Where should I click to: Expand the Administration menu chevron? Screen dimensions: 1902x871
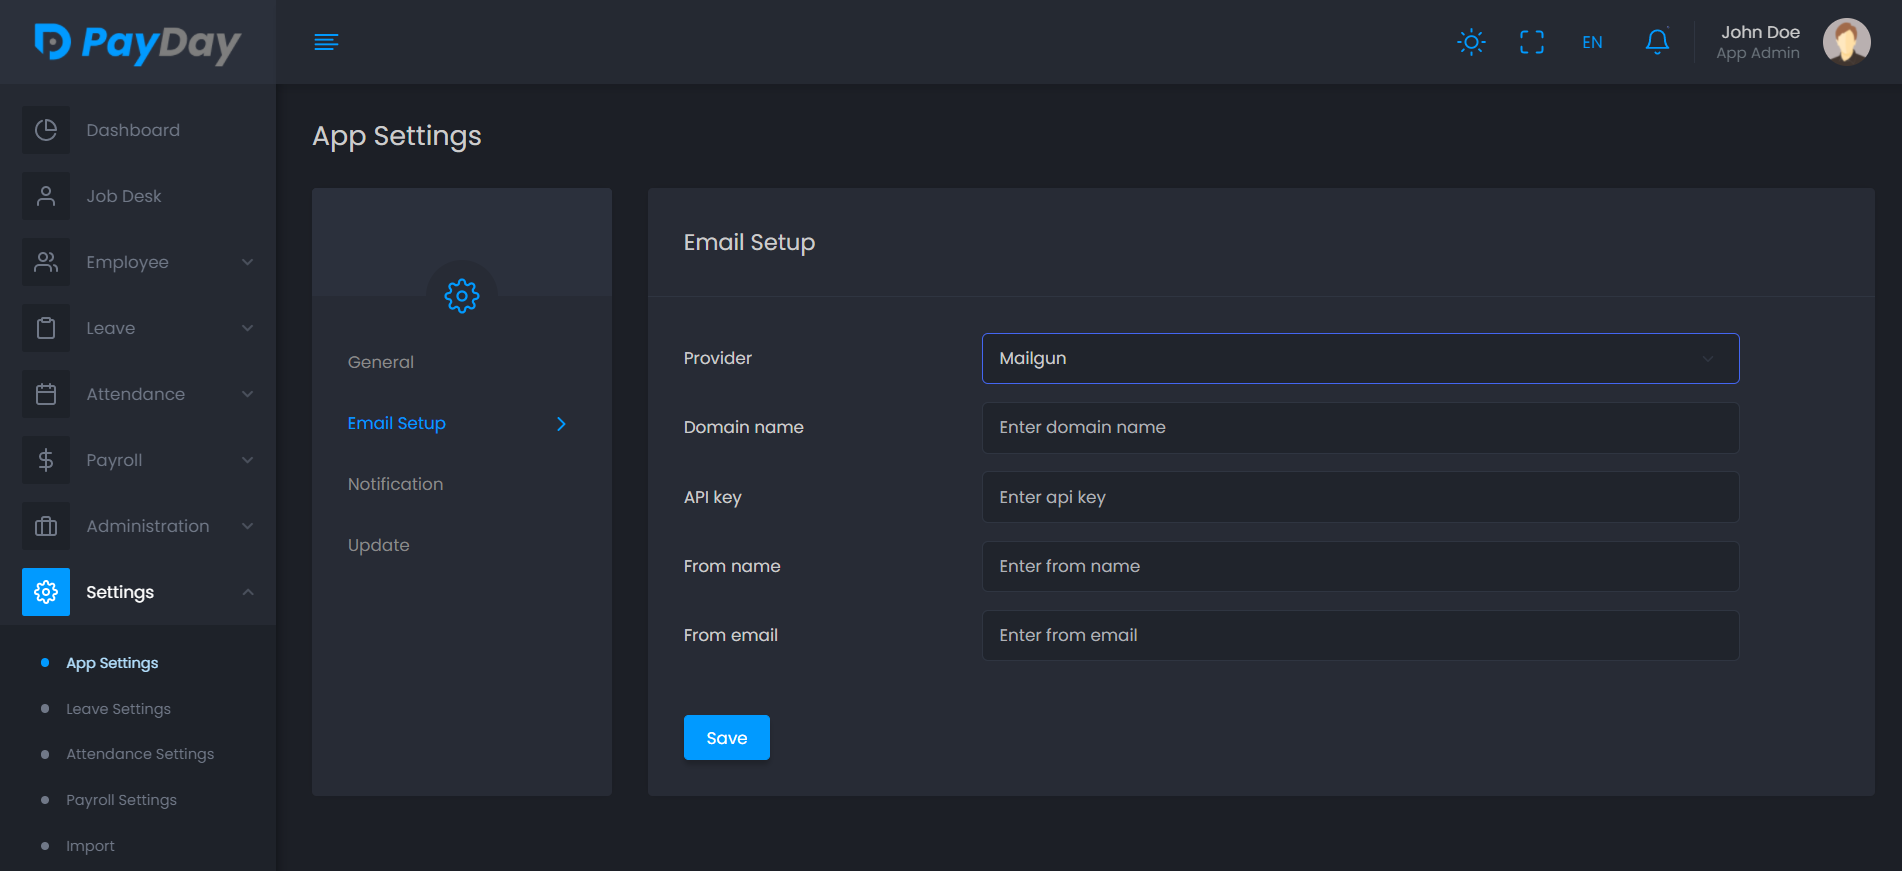(247, 526)
